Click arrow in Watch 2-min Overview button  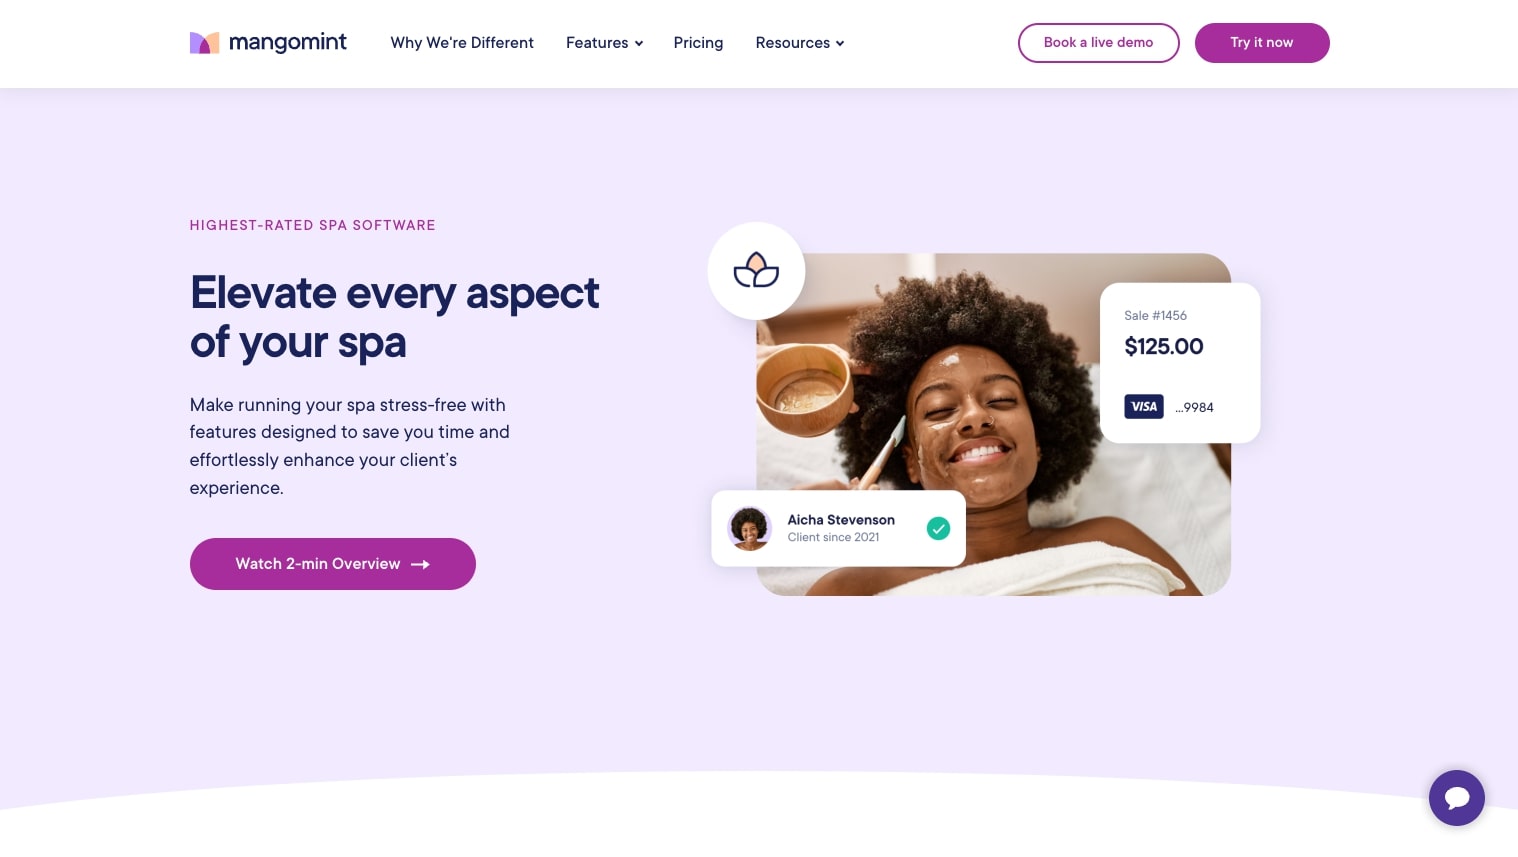420,564
